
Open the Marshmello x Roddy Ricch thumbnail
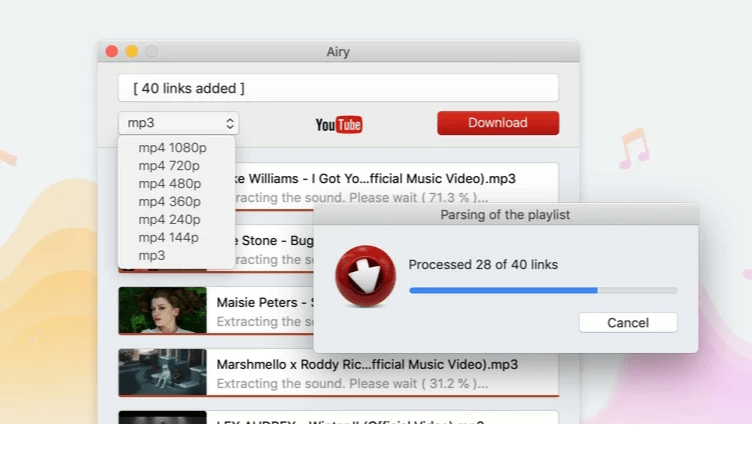163,372
